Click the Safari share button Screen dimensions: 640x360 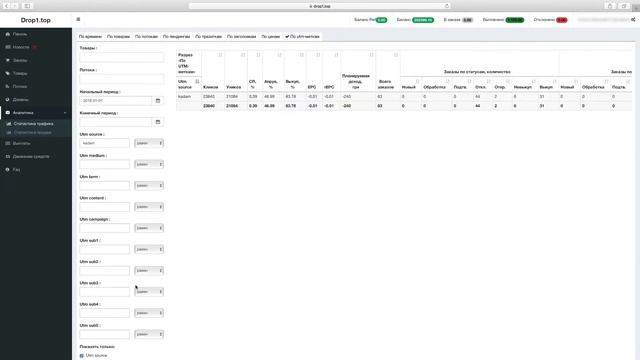point(610,6)
